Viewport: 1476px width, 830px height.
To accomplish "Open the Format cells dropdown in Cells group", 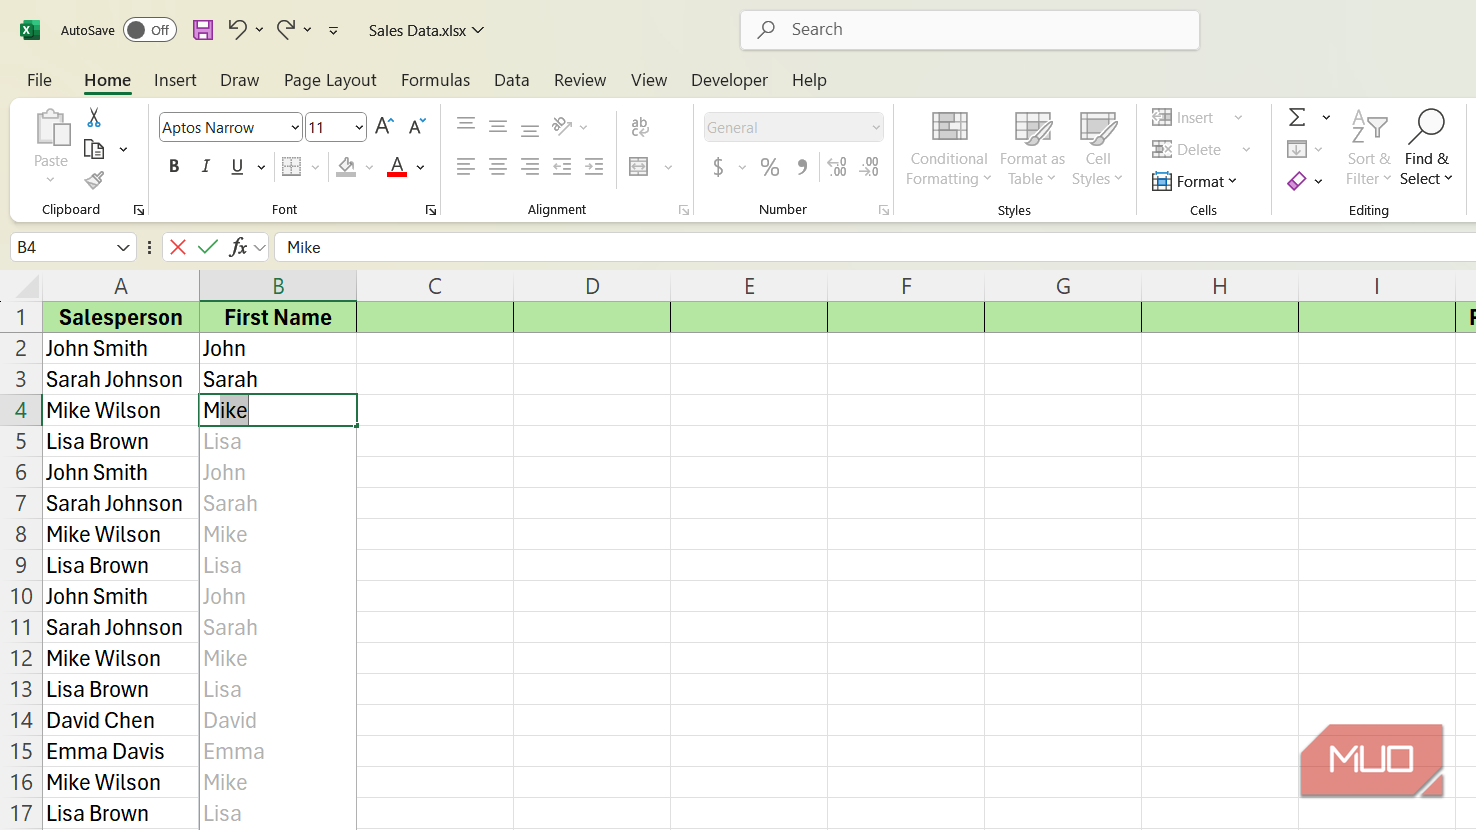I will (1195, 181).
